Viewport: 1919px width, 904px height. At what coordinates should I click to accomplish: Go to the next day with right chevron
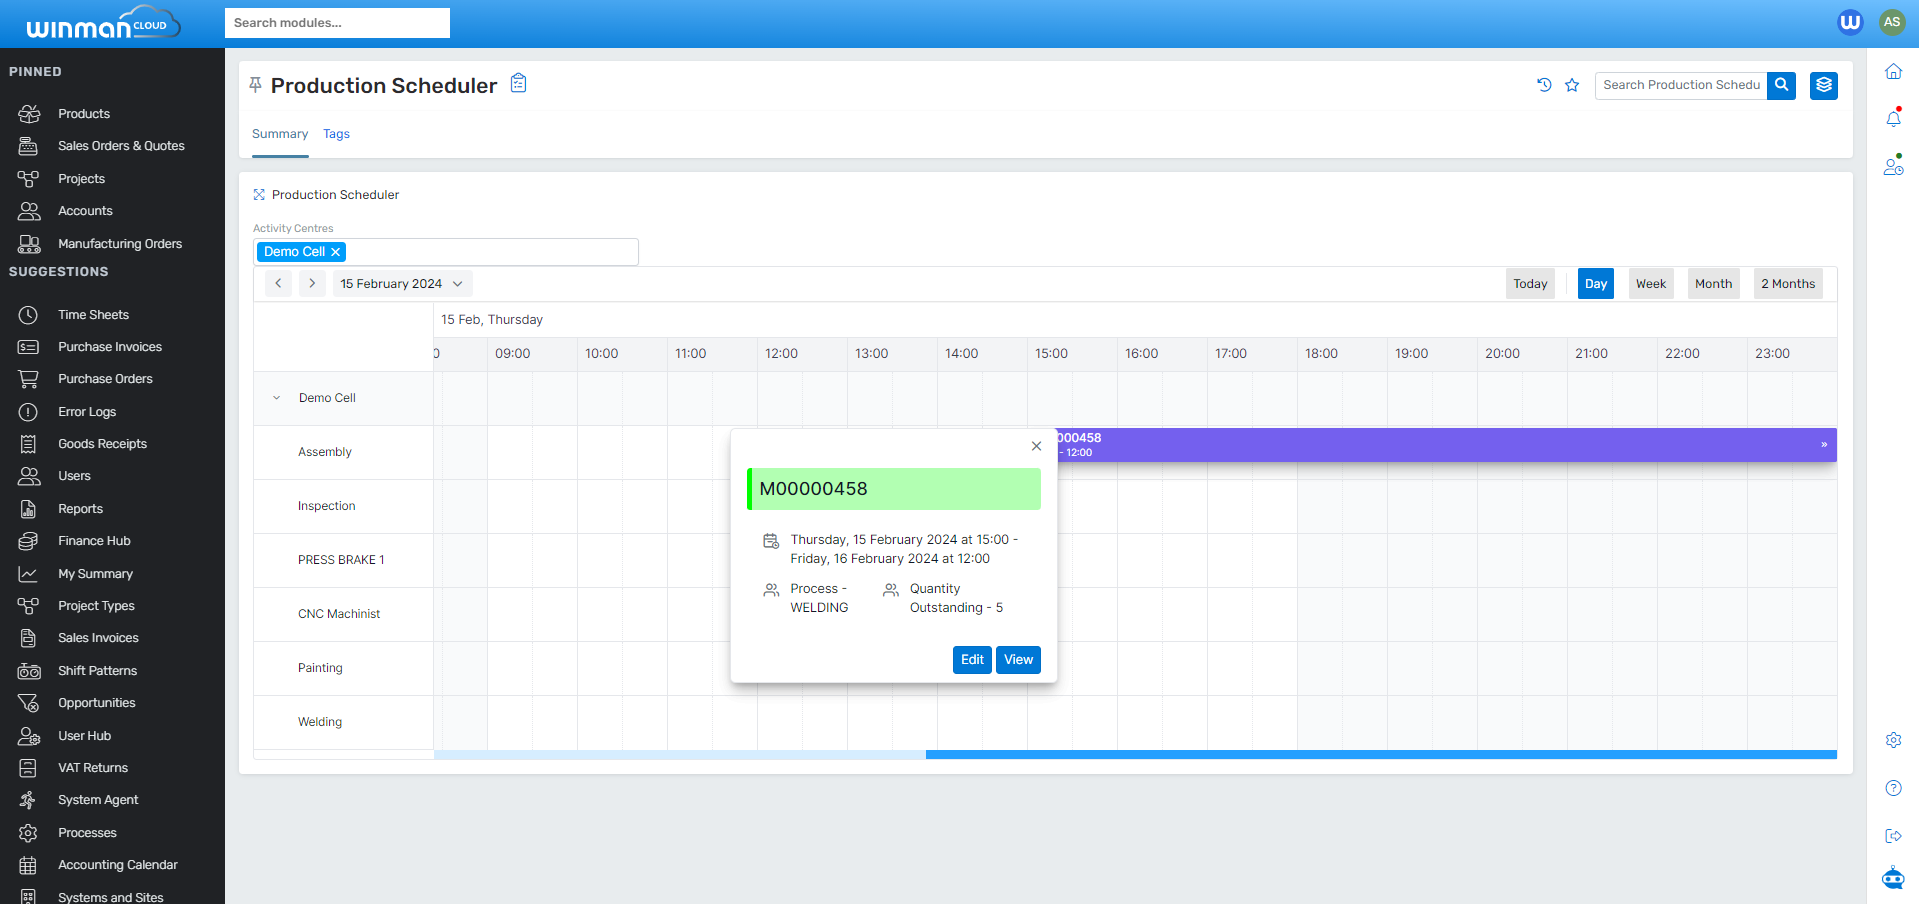312,284
